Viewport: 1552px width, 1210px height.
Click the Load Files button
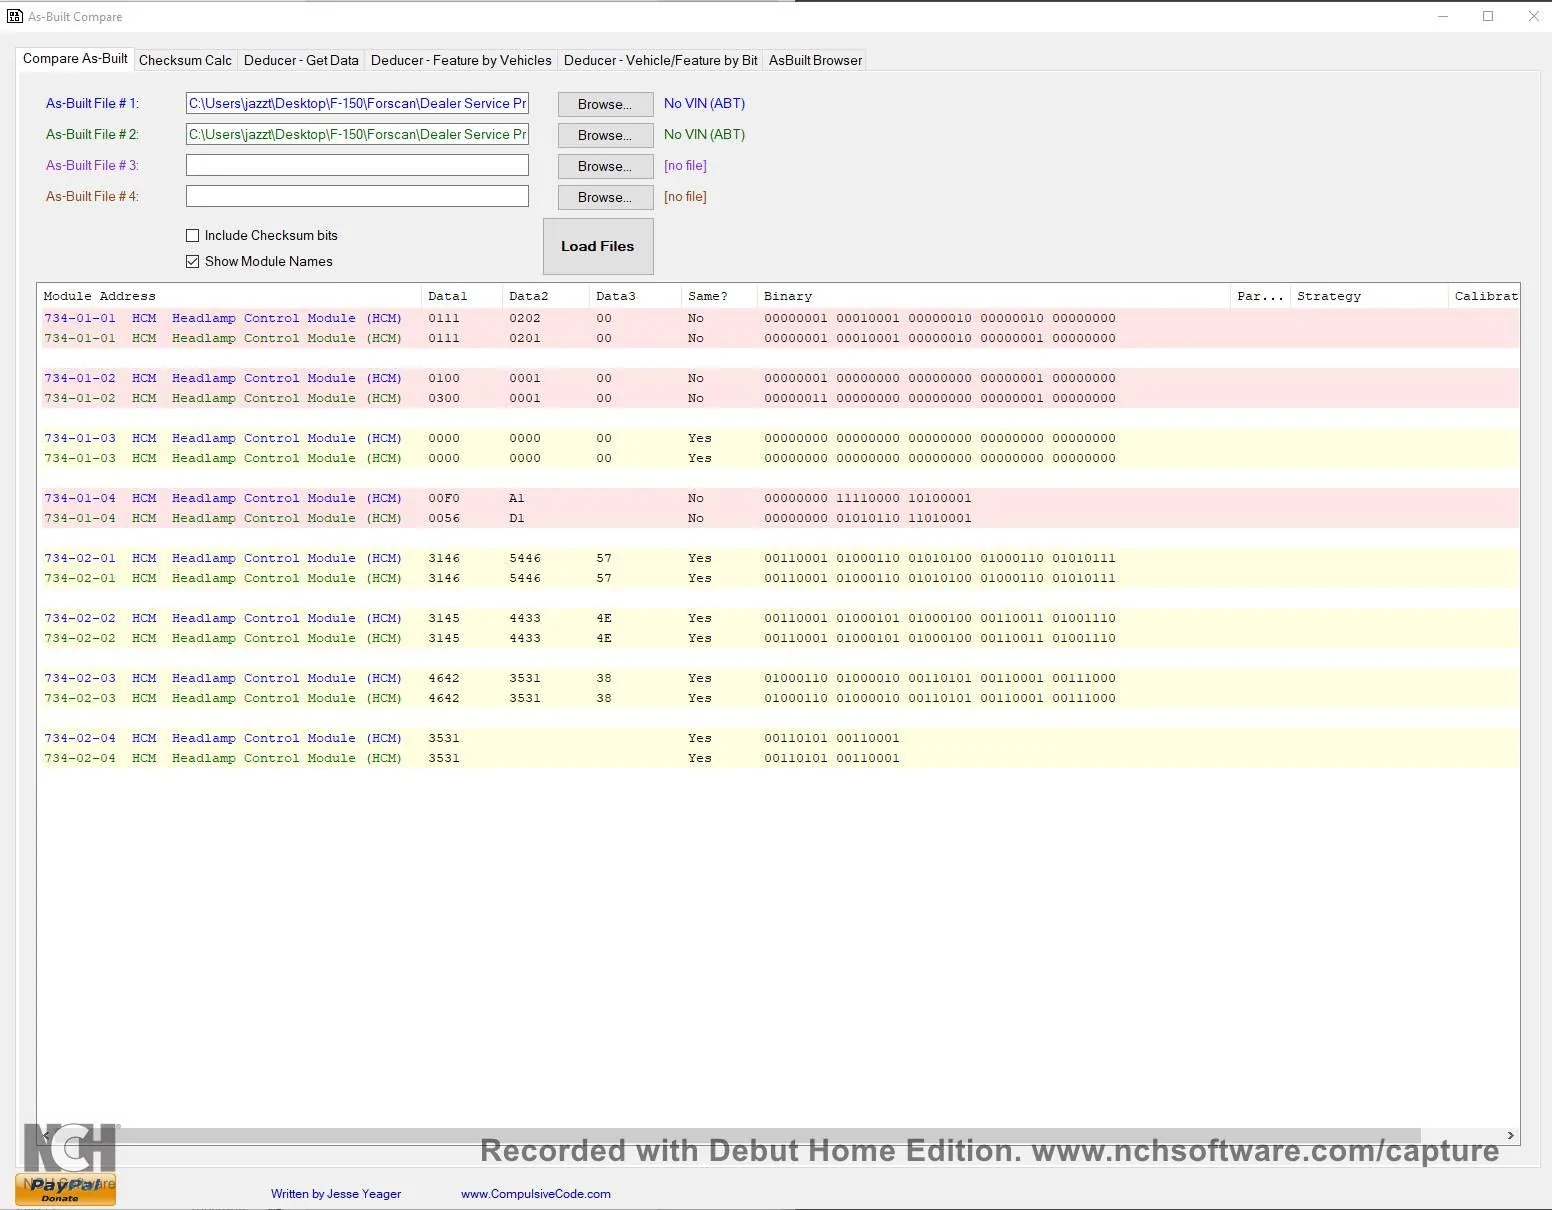(x=598, y=246)
